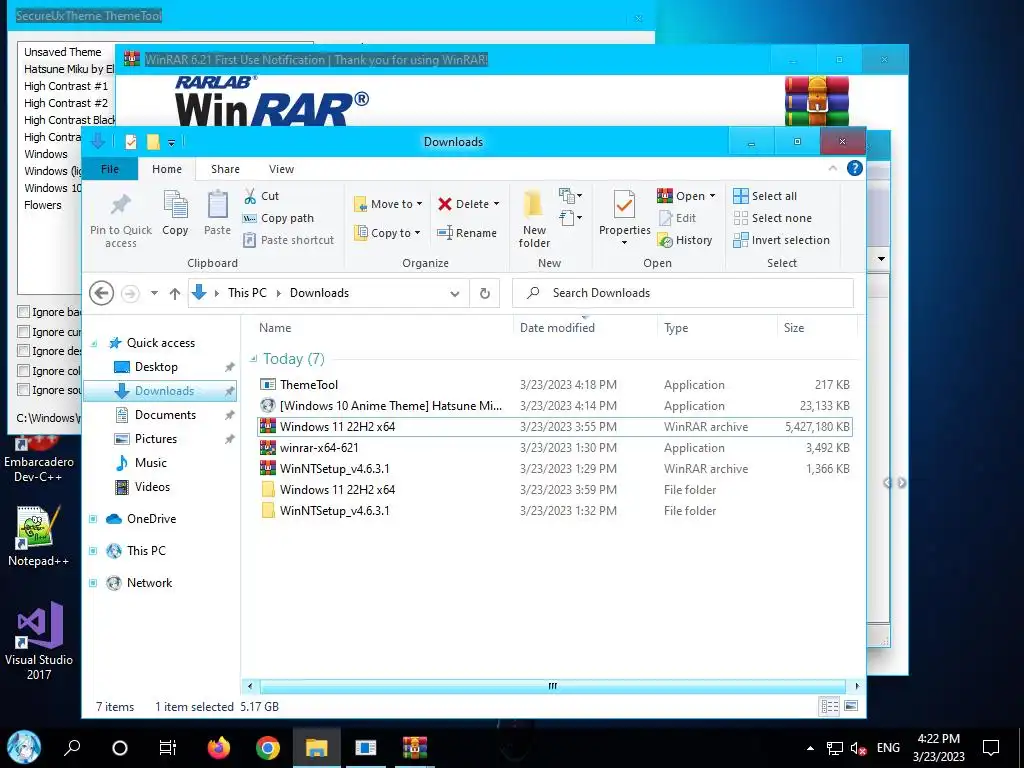
Task: Click This PC in address breadcrumb
Action: [247, 293]
